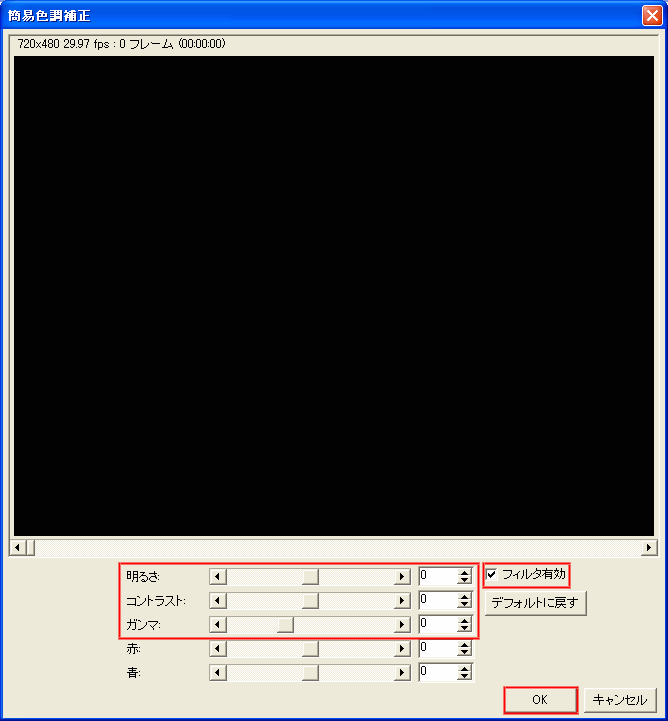Decrease the コントラスト value with the spinner down arrow
Viewport: 668px width, 721px height.
point(464,605)
